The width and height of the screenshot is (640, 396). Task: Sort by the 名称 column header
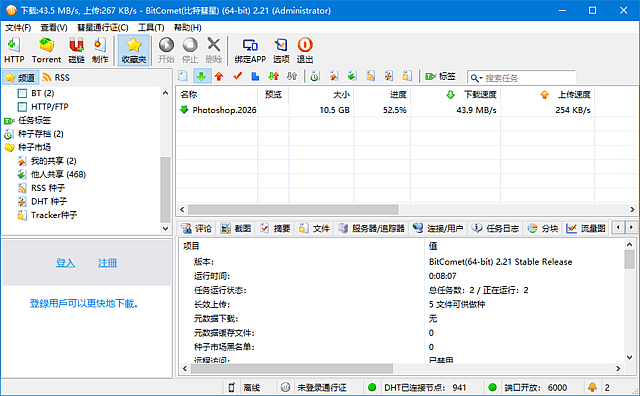217,95
